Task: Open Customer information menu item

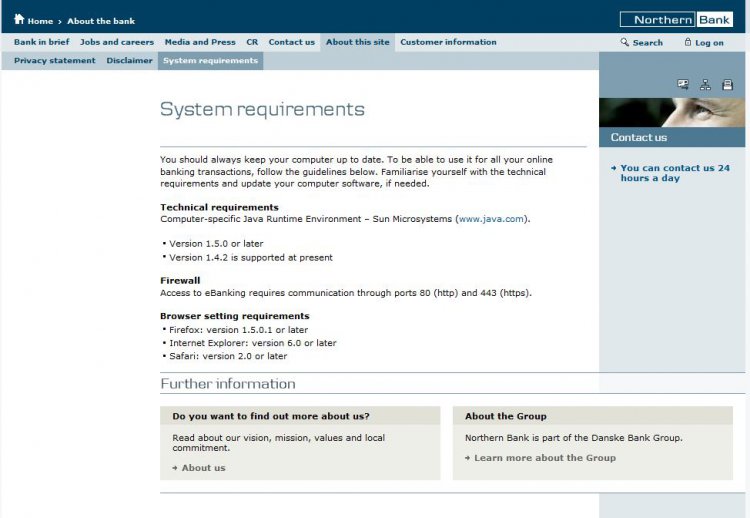Action: click(x=448, y=42)
